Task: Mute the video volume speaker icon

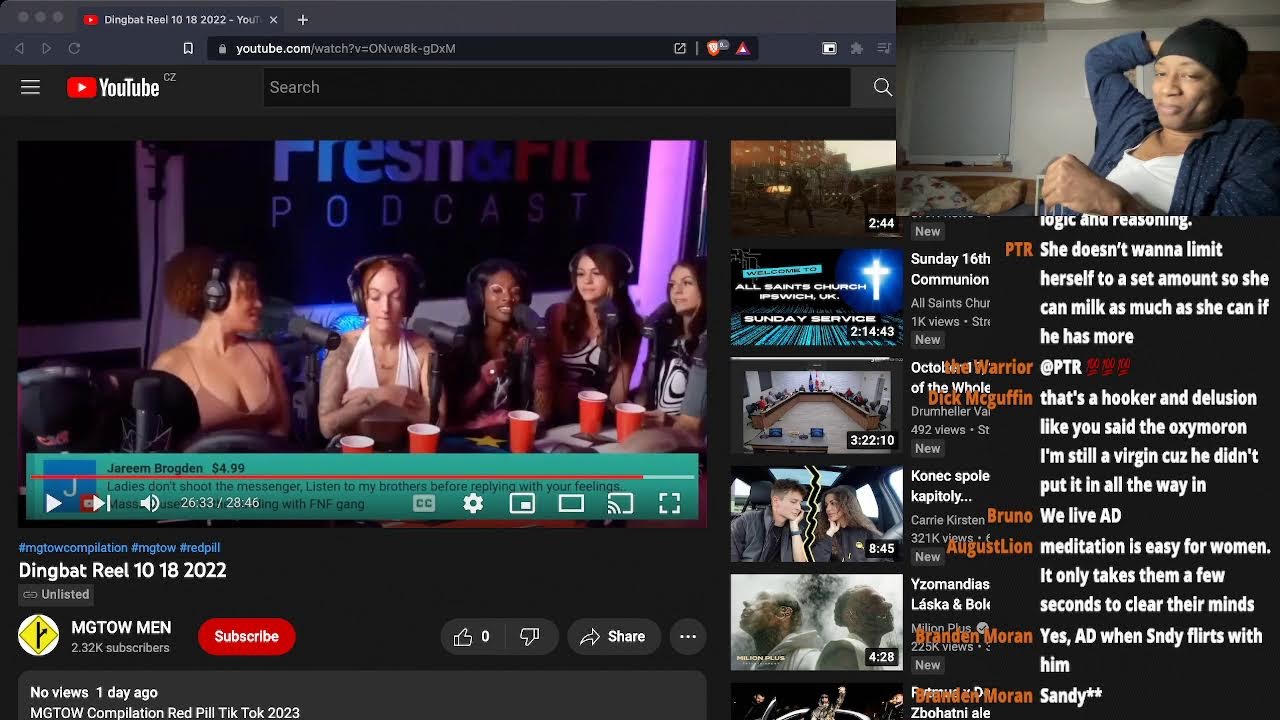Action: [x=149, y=504]
